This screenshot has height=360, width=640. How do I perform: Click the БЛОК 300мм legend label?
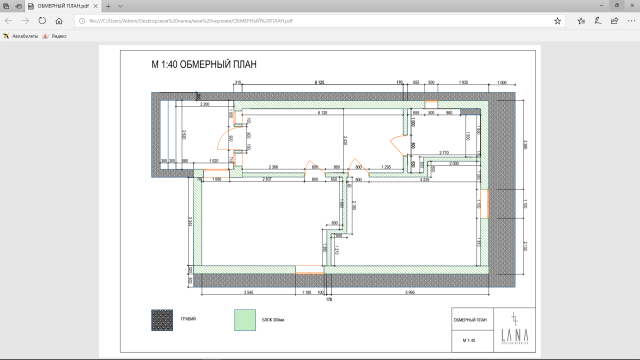pyautogui.click(x=273, y=320)
